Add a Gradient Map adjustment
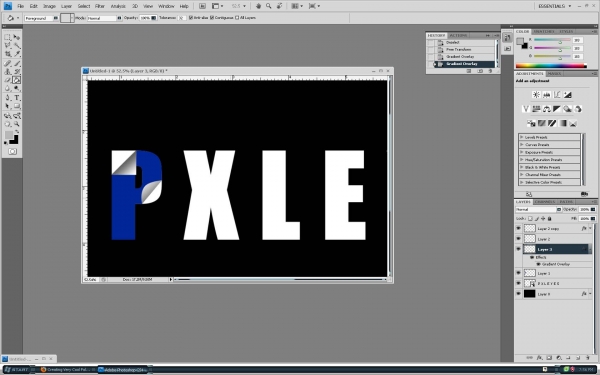This screenshot has height=375, width=600. 562,123
